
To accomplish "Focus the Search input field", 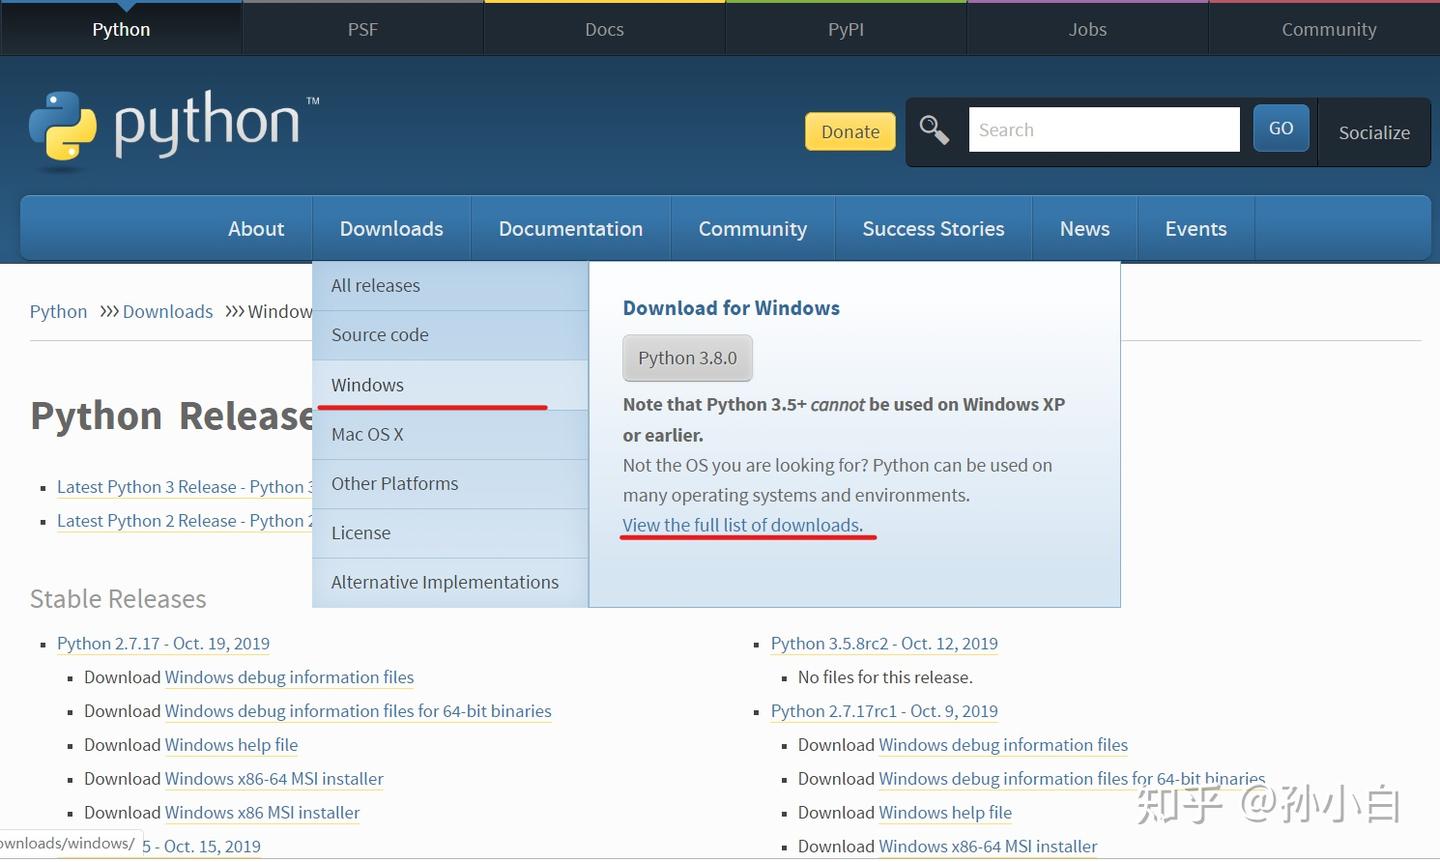I will click(x=1104, y=130).
